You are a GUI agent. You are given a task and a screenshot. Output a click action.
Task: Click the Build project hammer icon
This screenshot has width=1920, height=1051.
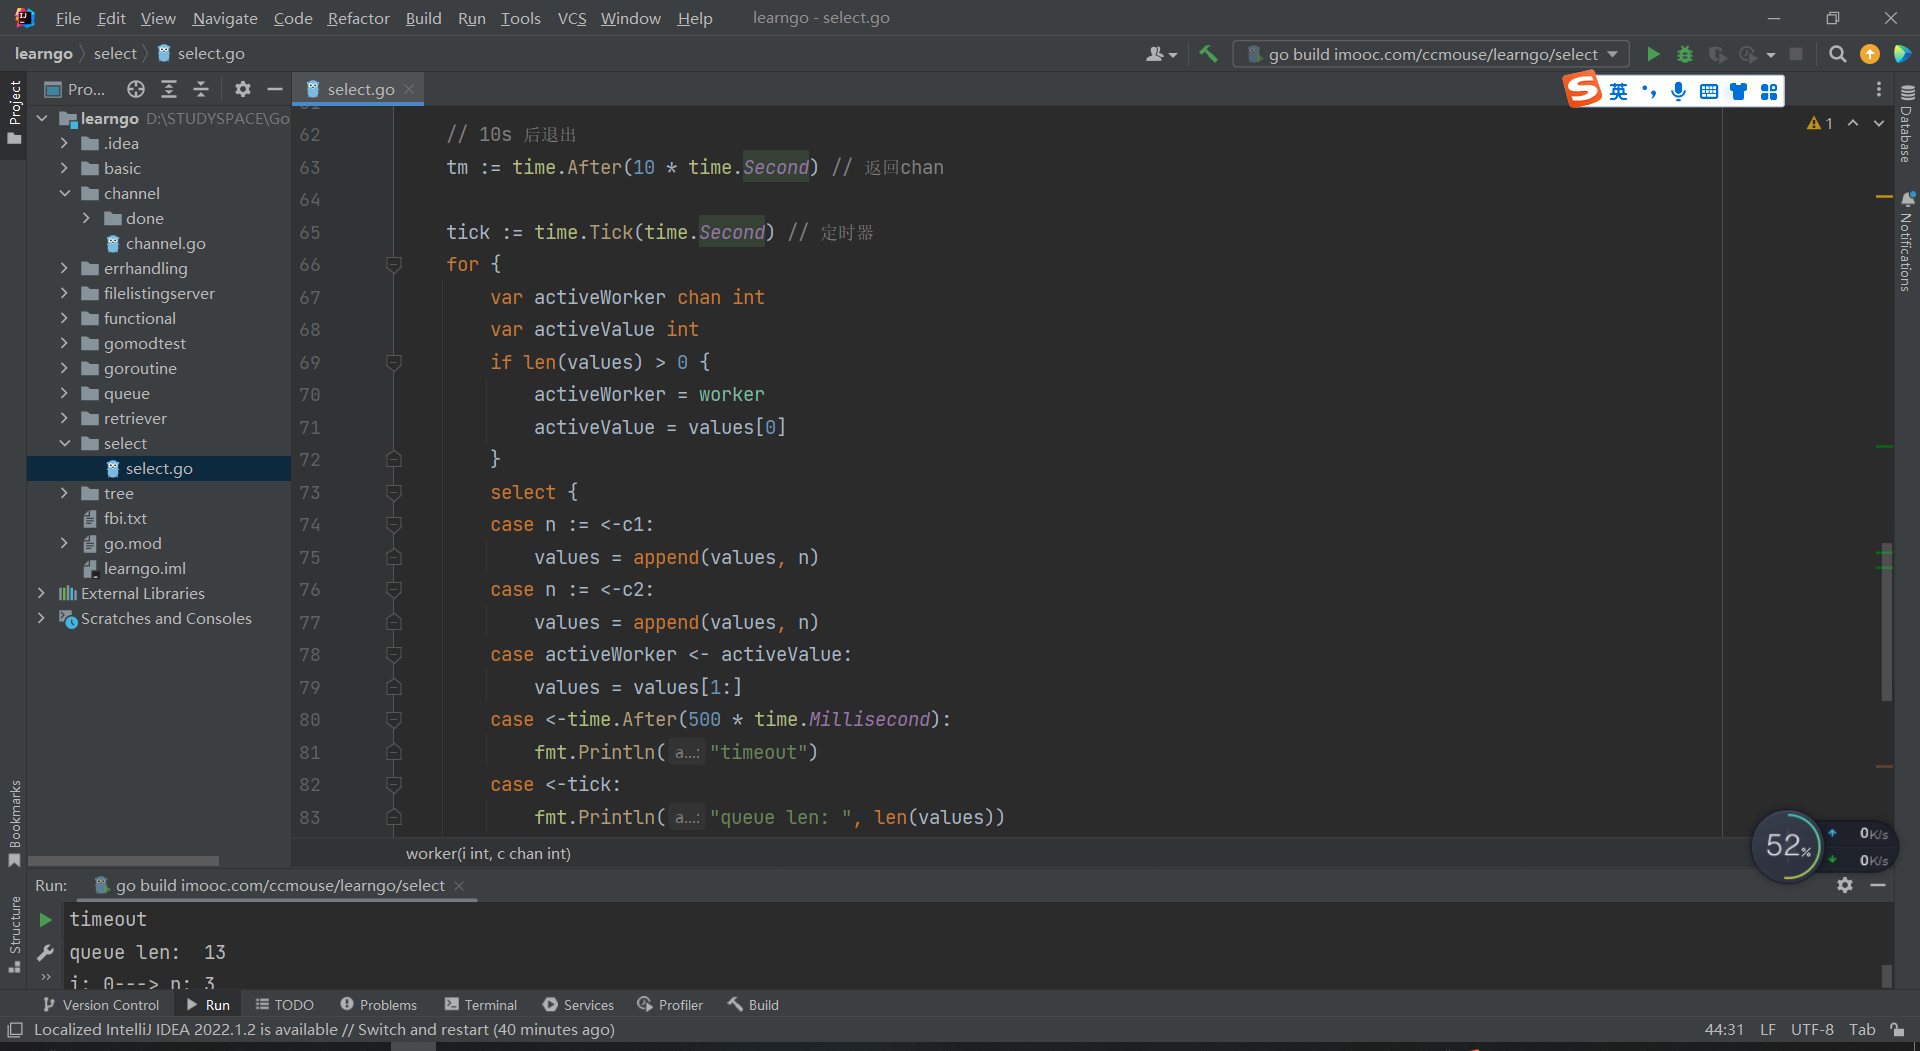point(1208,54)
